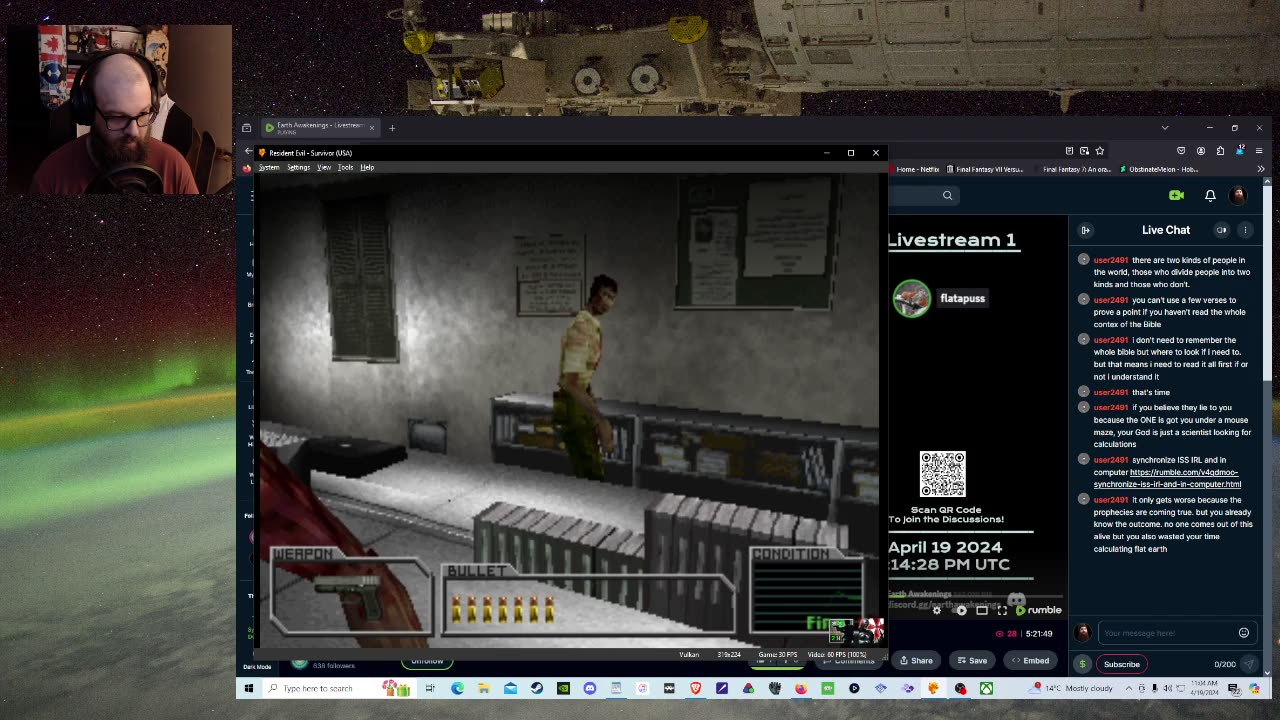
Task: Click the green dollar rant icon
Action: click(x=1082, y=664)
